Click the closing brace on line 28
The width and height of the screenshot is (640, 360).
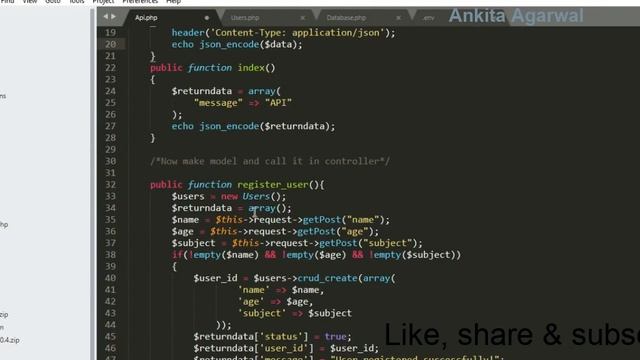click(153, 138)
